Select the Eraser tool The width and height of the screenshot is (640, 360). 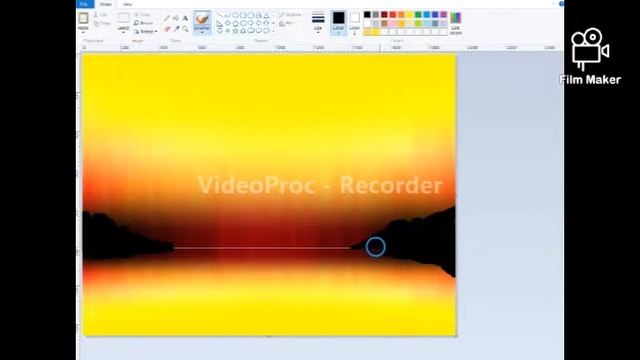[167, 29]
